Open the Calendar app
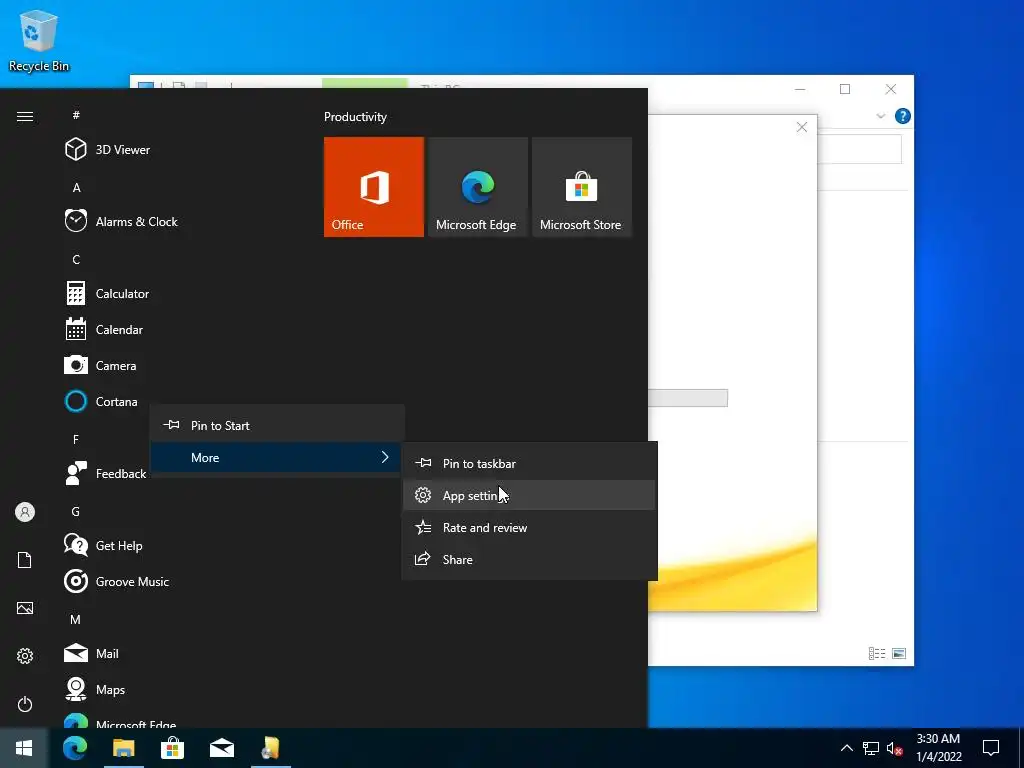 tap(104, 330)
